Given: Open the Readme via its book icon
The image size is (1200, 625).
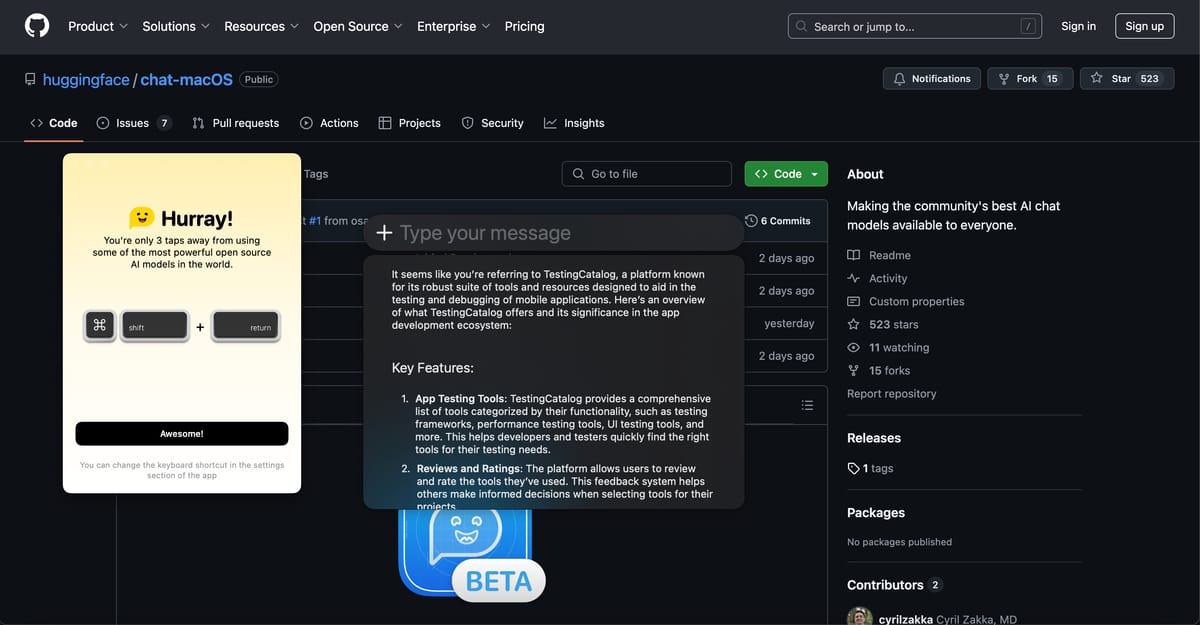Looking at the screenshot, I should [853, 255].
